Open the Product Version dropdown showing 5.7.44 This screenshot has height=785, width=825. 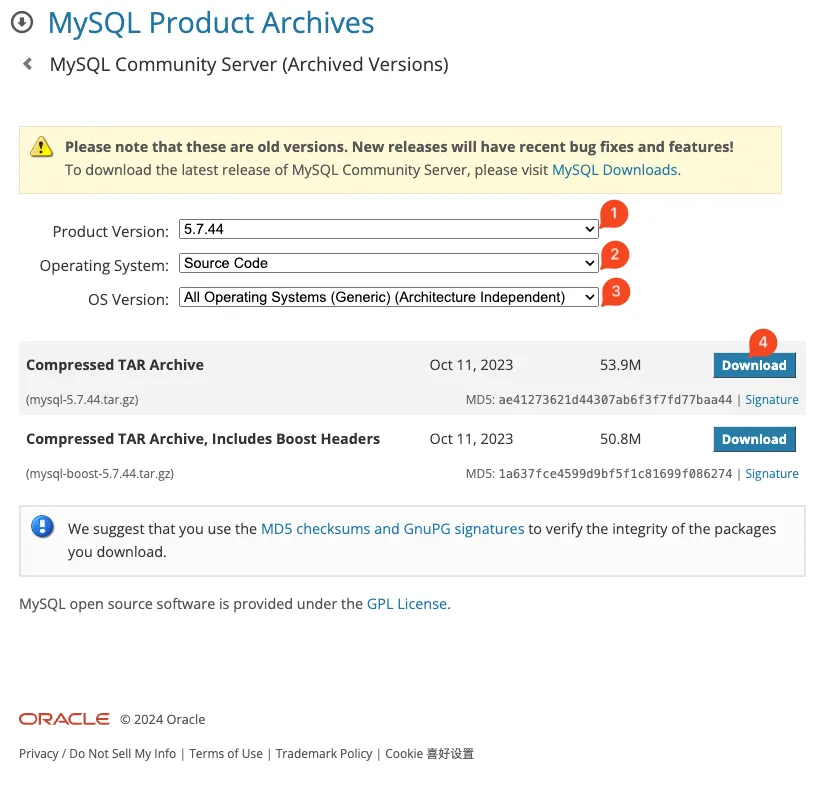click(388, 229)
